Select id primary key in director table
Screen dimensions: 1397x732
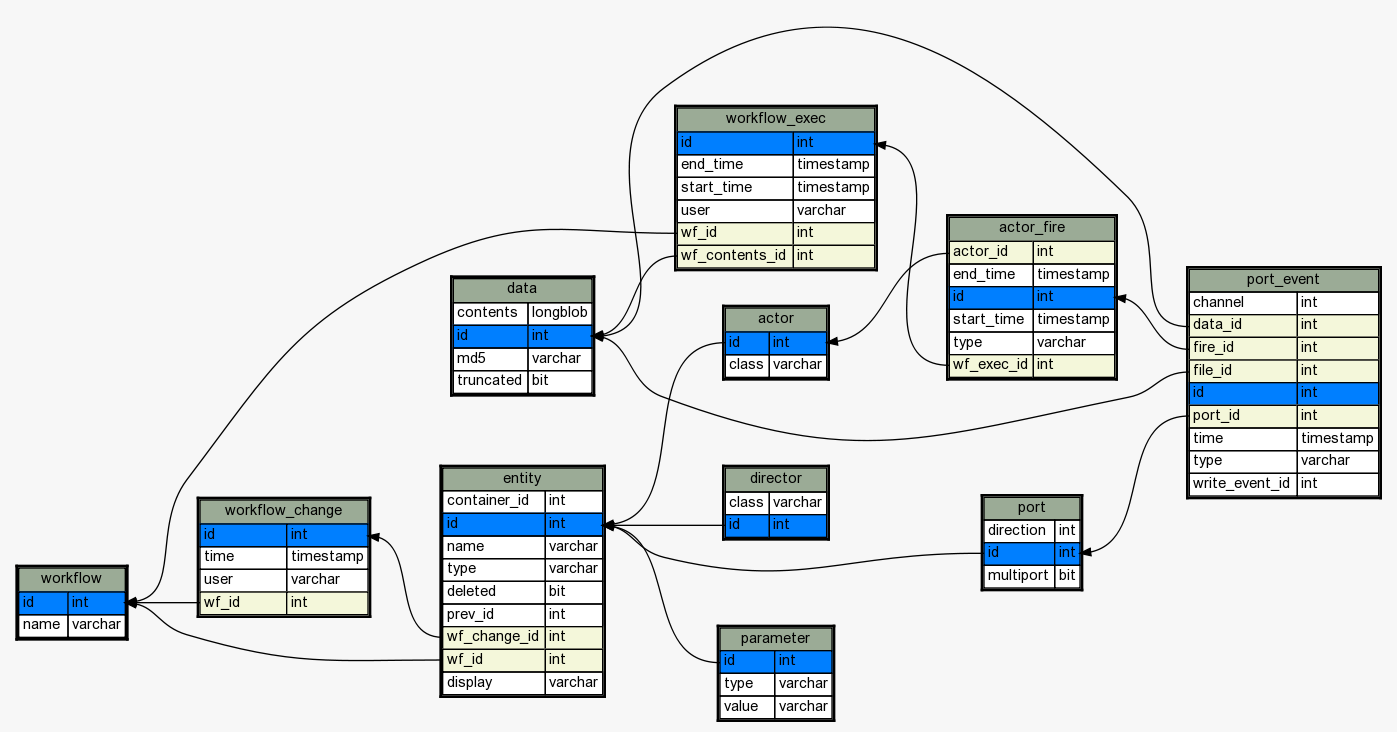pos(776,525)
